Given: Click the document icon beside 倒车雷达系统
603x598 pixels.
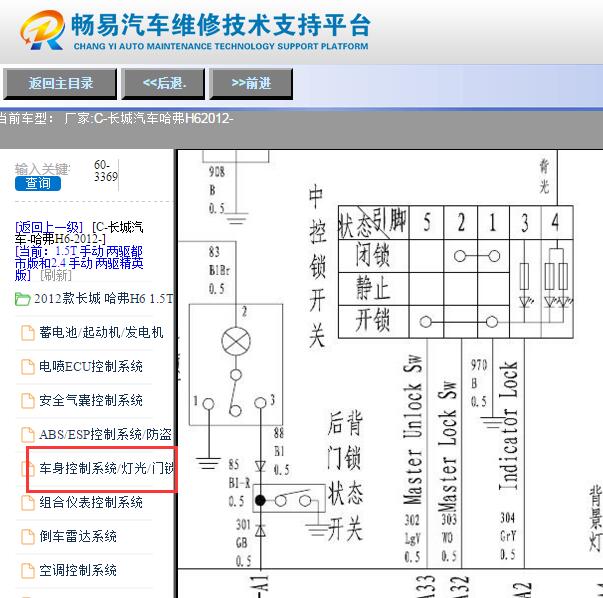Looking at the screenshot, I should [27, 537].
